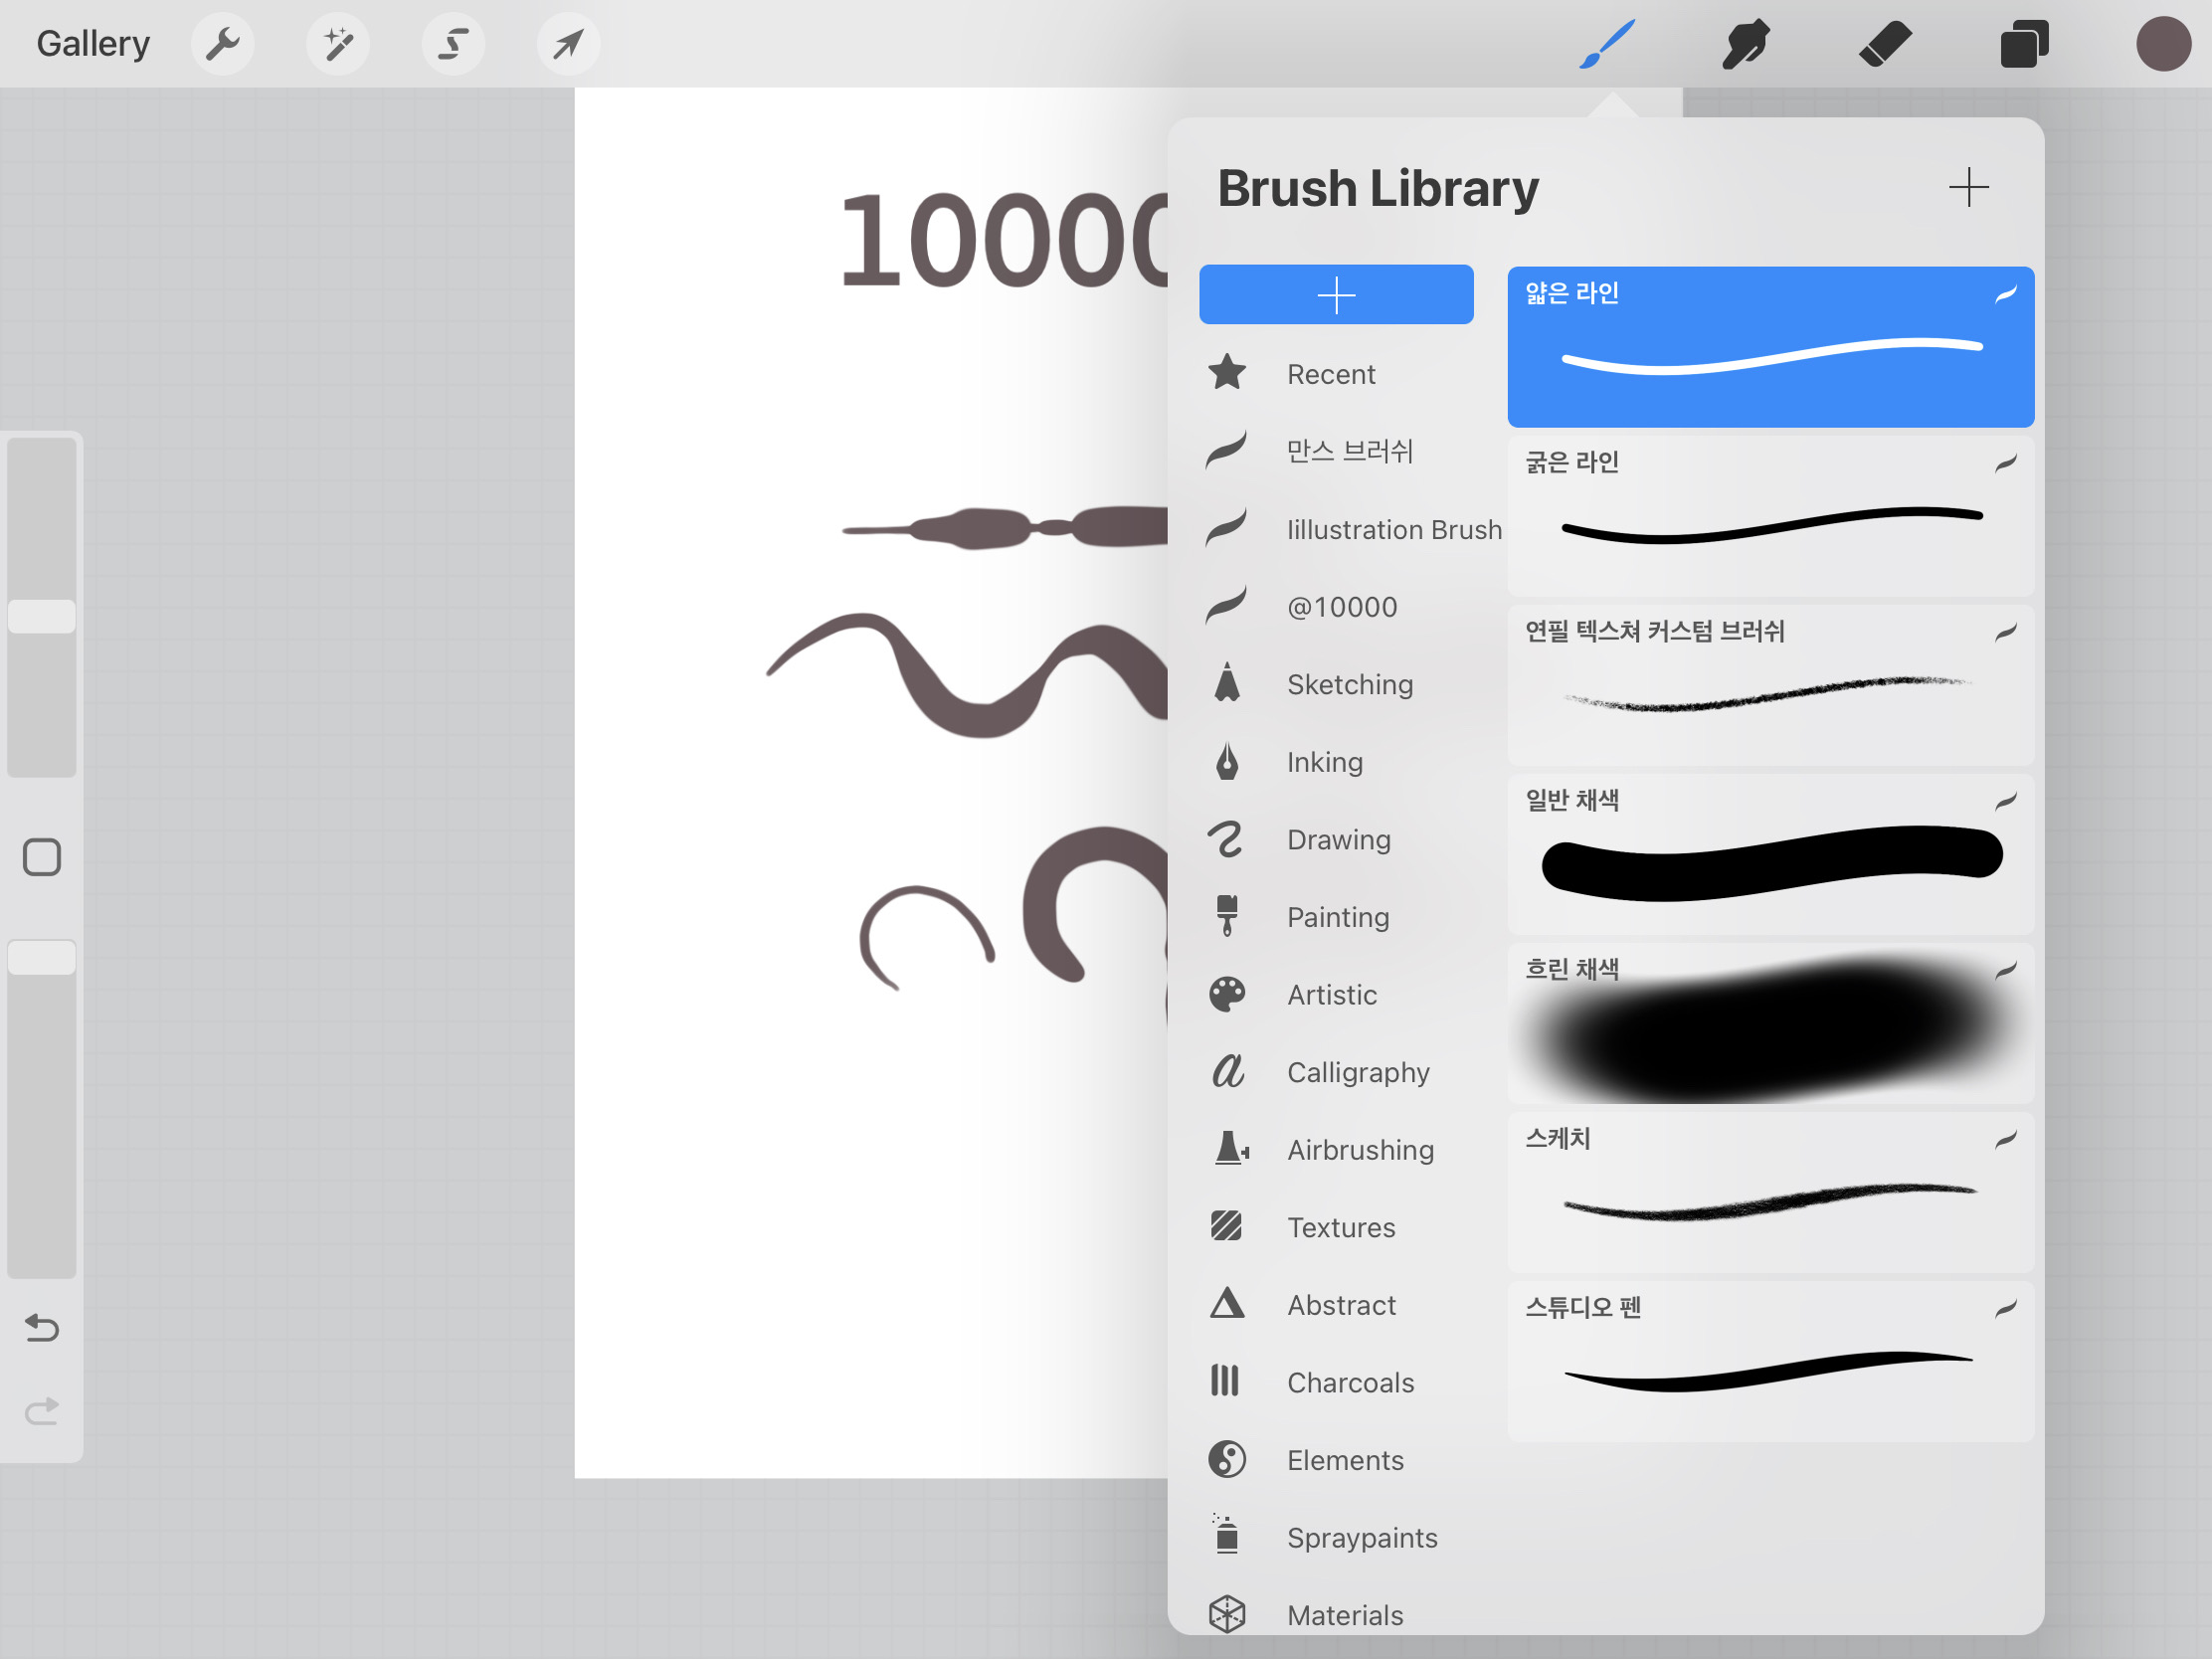2212x1659 pixels.
Task: Select the 굵은 라인 brush
Action: [1770, 516]
